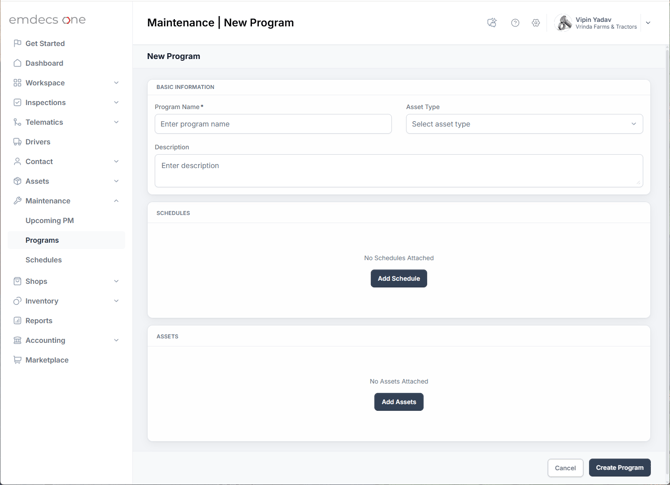Viewport: 670px width, 485px height.
Task: Open Get Started in sidebar
Action: [x=45, y=43]
